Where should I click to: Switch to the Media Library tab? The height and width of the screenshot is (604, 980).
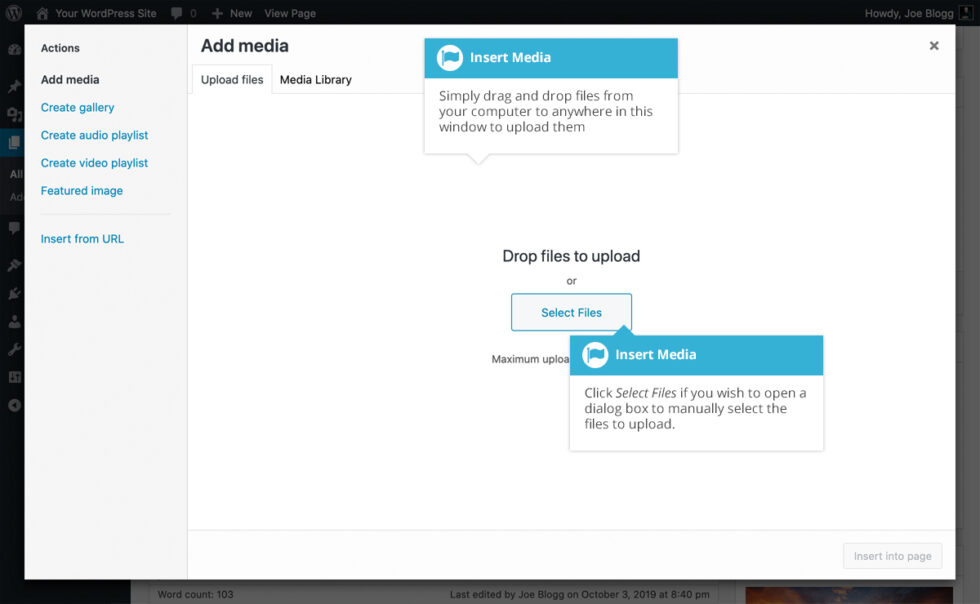coord(315,78)
